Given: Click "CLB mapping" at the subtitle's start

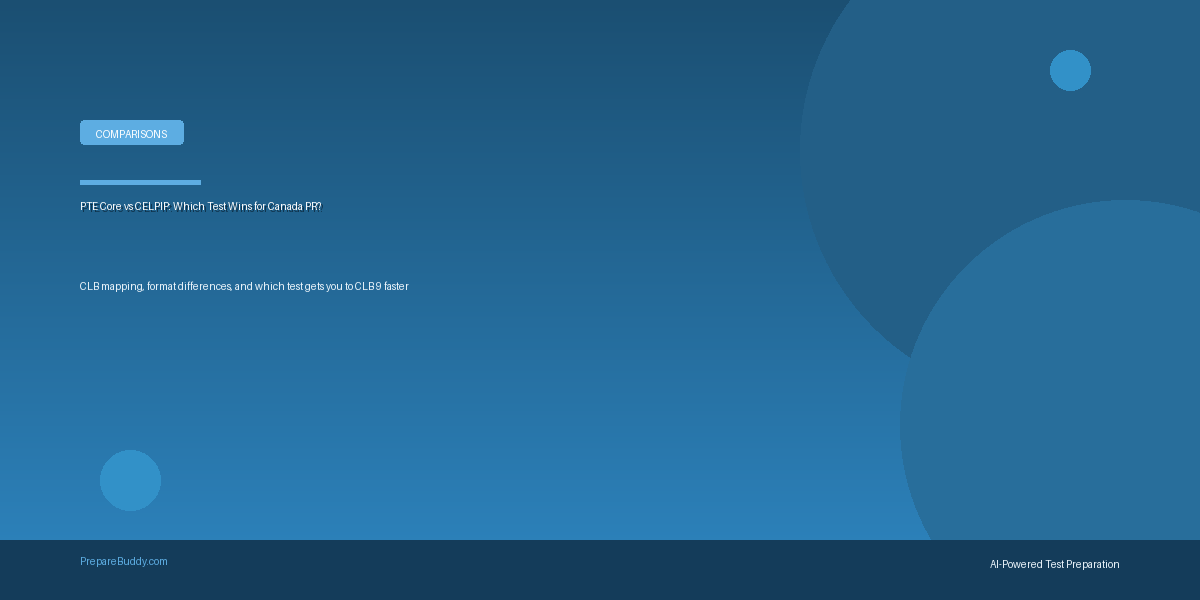Looking at the screenshot, I should pos(110,287).
